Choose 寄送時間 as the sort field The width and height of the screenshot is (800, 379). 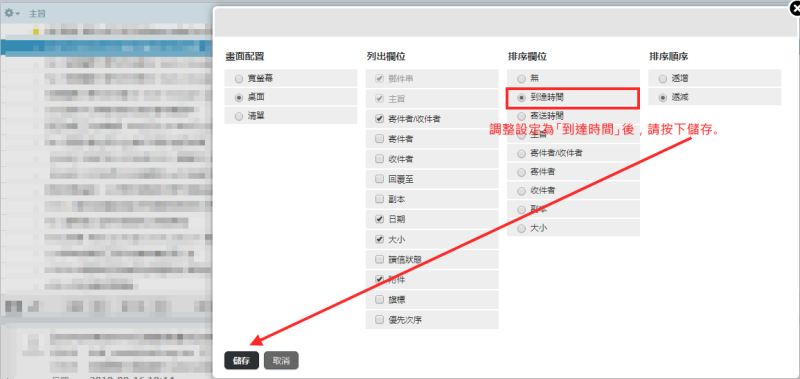point(521,116)
